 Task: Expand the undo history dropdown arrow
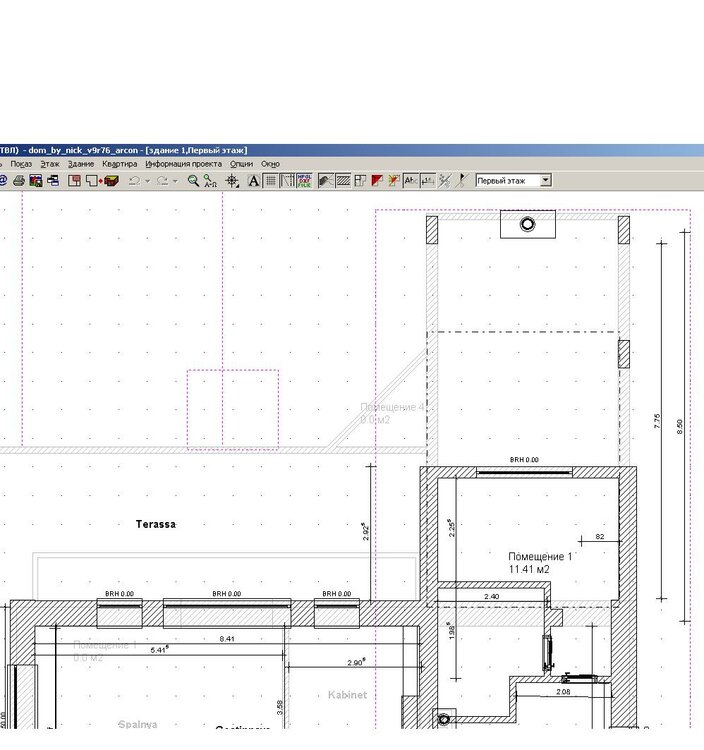pos(148,181)
